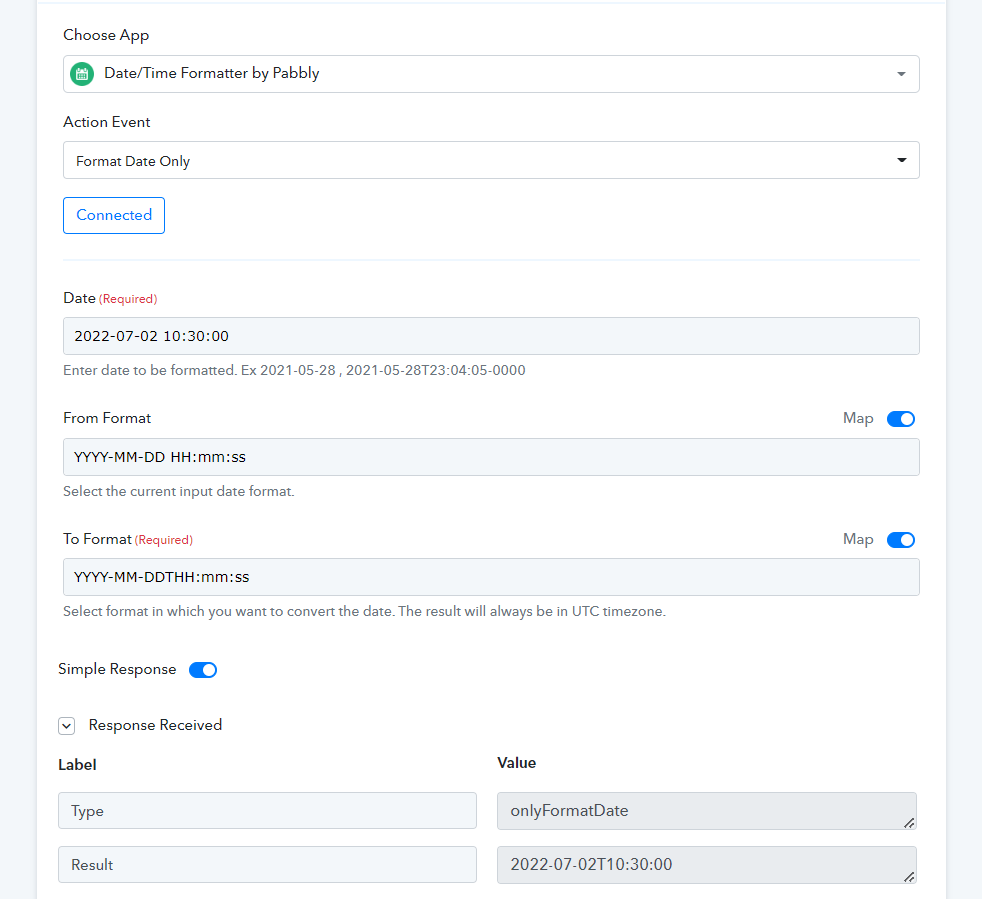Toggle the Map switch for From Format
The width and height of the screenshot is (982, 899).
tap(901, 418)
